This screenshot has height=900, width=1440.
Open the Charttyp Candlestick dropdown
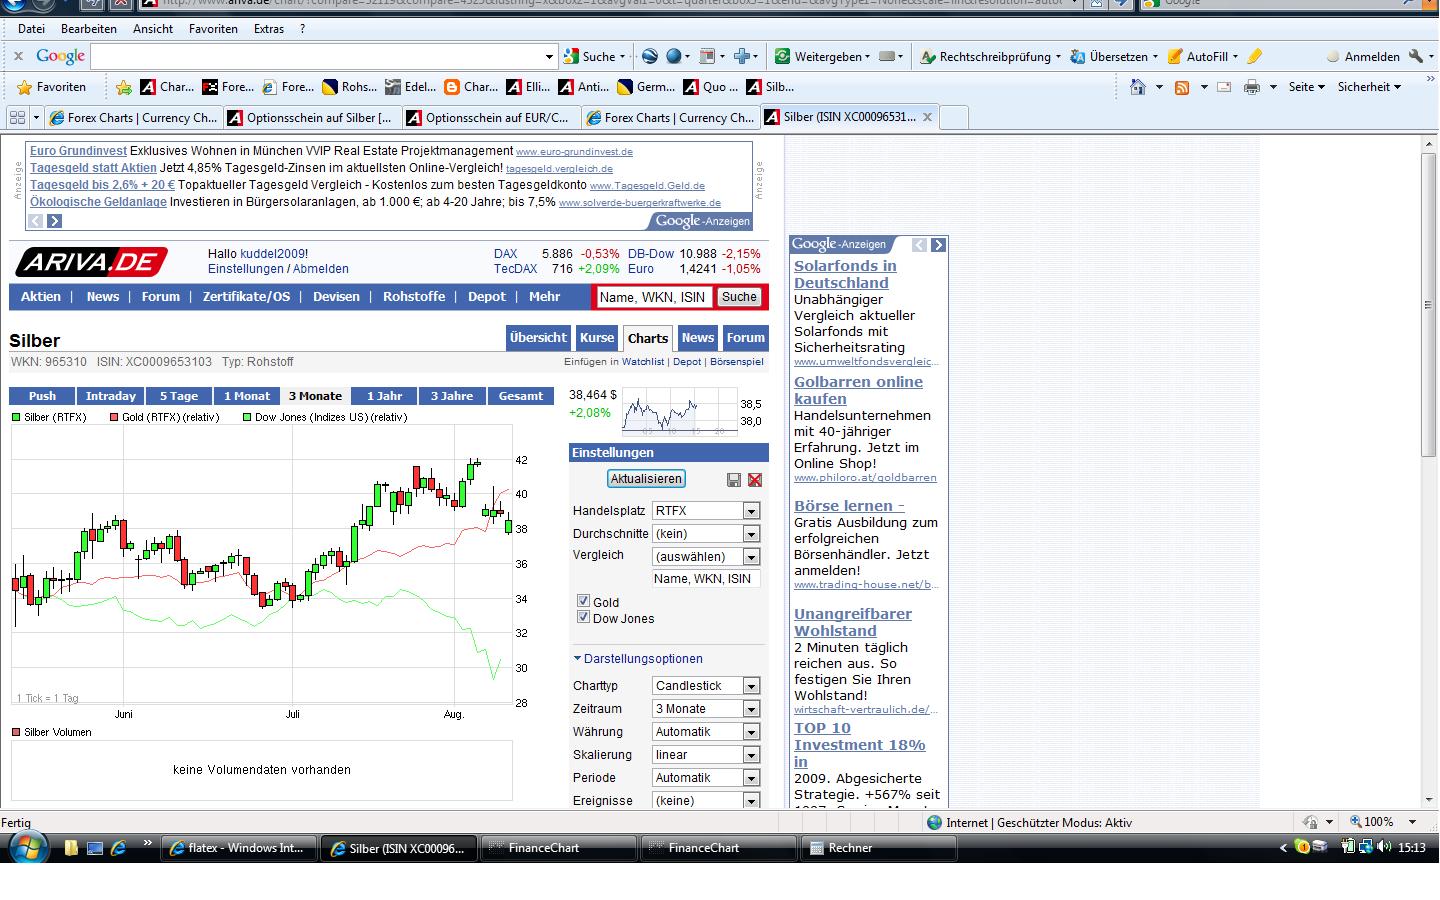click(706, 686)
